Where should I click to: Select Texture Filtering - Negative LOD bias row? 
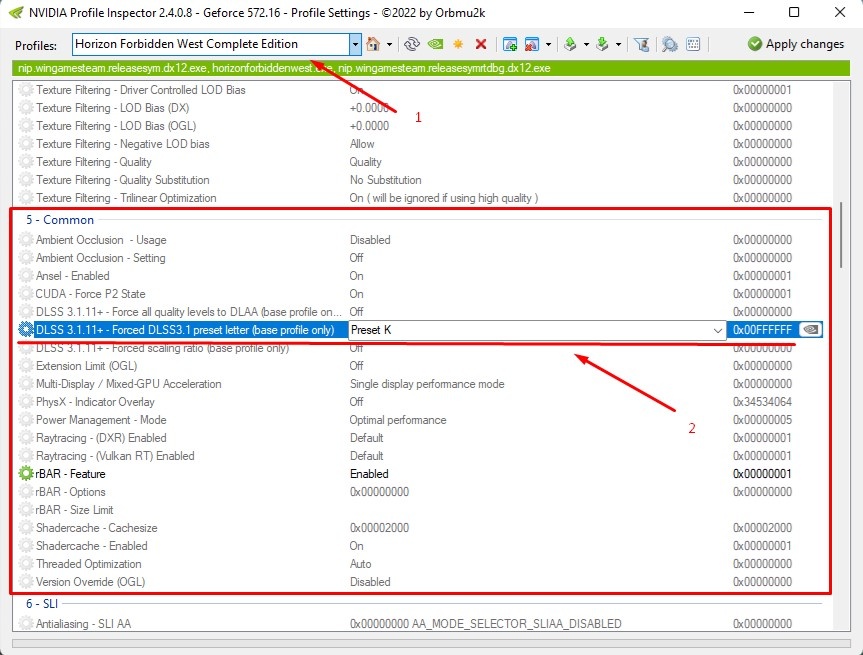[x=420, y=144]
